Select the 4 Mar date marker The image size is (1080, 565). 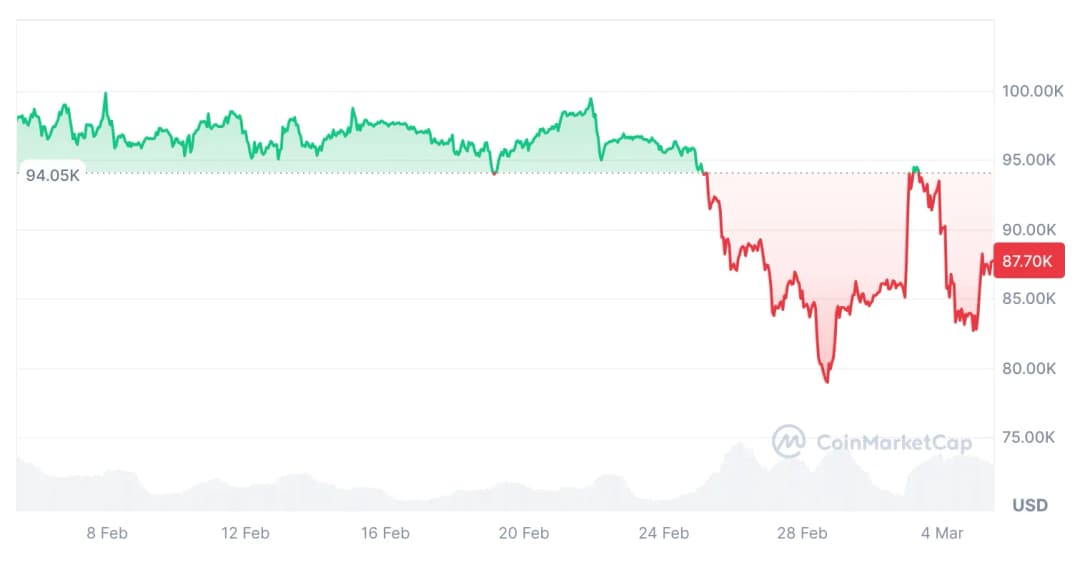point(941,533)
